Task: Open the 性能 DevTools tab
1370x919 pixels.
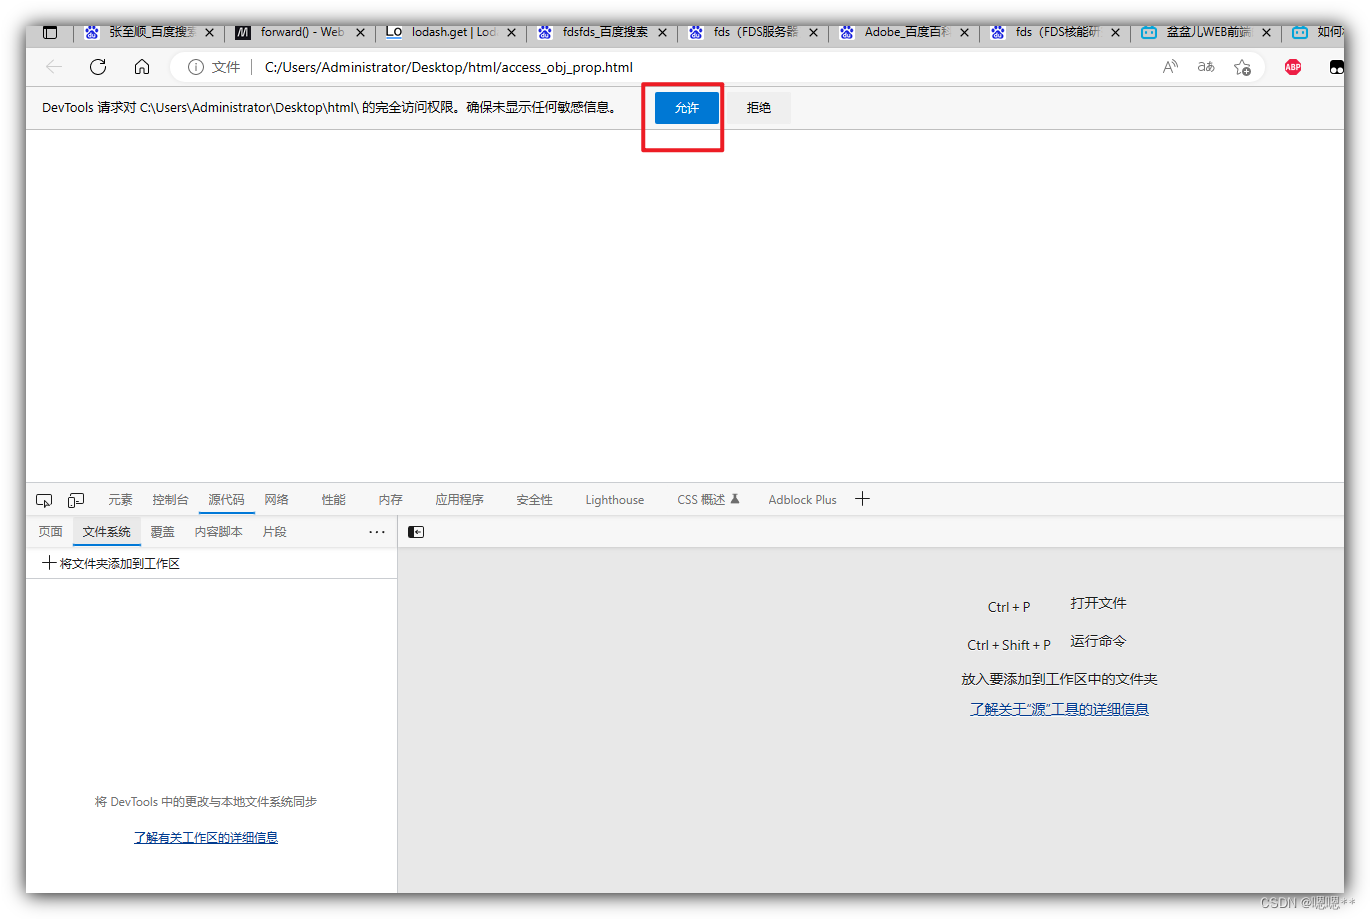Action: point(334,500)
